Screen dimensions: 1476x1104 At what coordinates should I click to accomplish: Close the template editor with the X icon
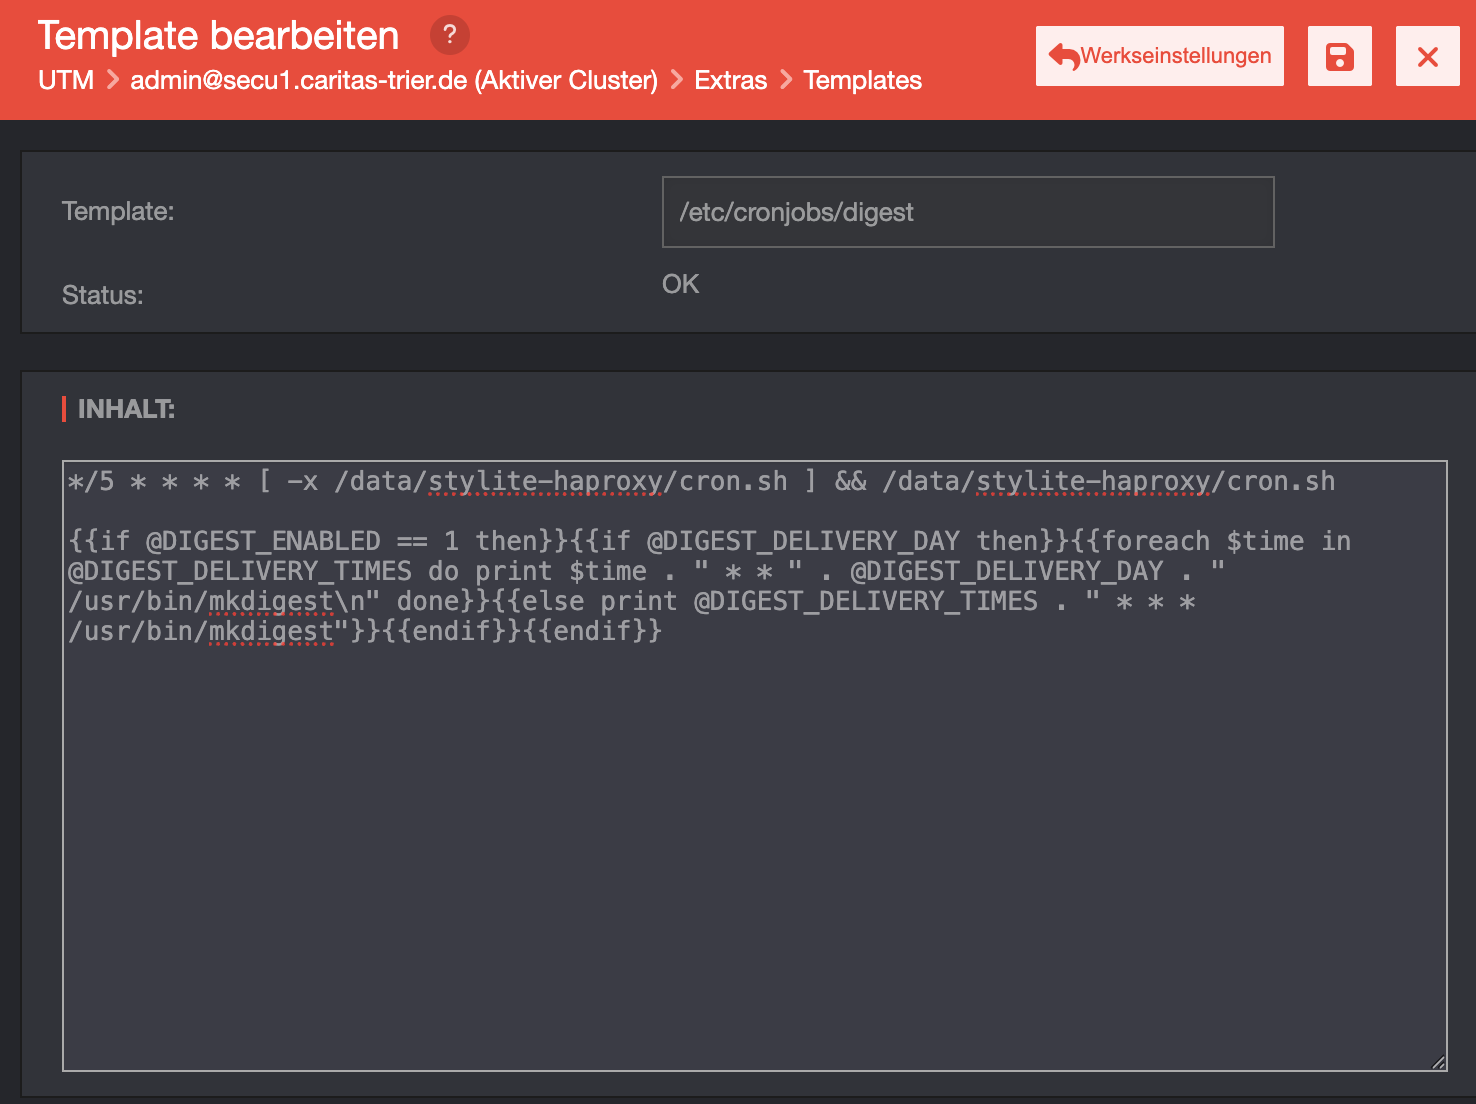click(1427, 56)
